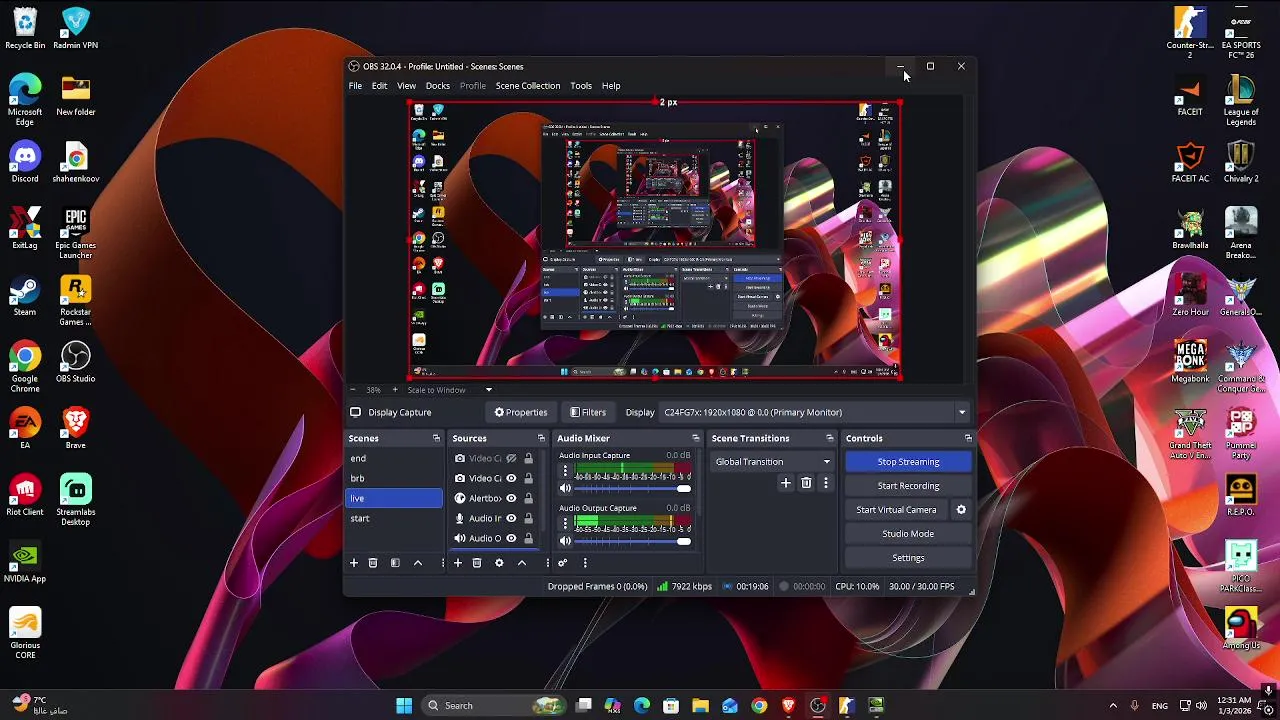
Task: Open source properties gear in Sources toolbar
Action: point(499,563)
